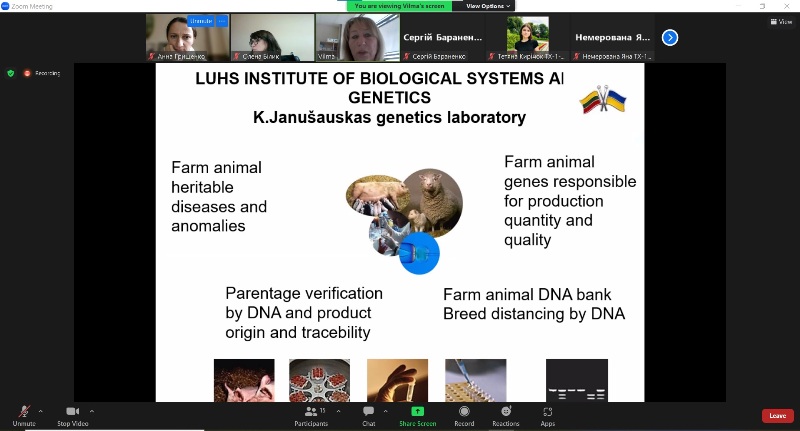Click 'Parentage verification' slide text

pos(304,293)
